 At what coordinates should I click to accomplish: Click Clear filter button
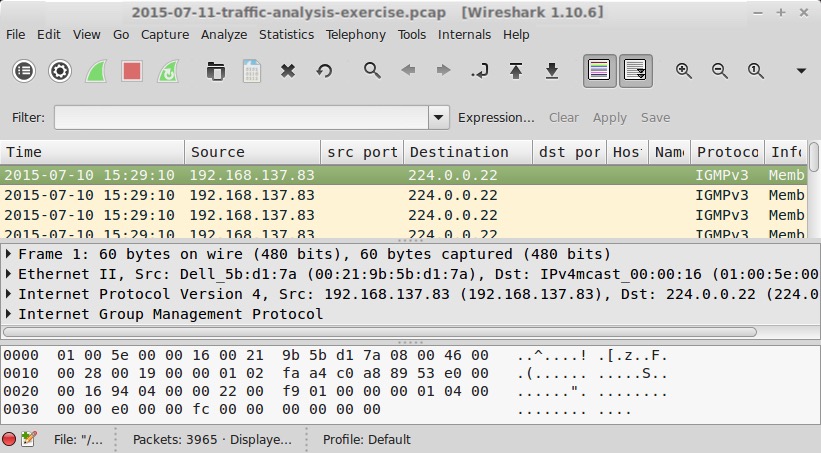(x=564, y=118)
